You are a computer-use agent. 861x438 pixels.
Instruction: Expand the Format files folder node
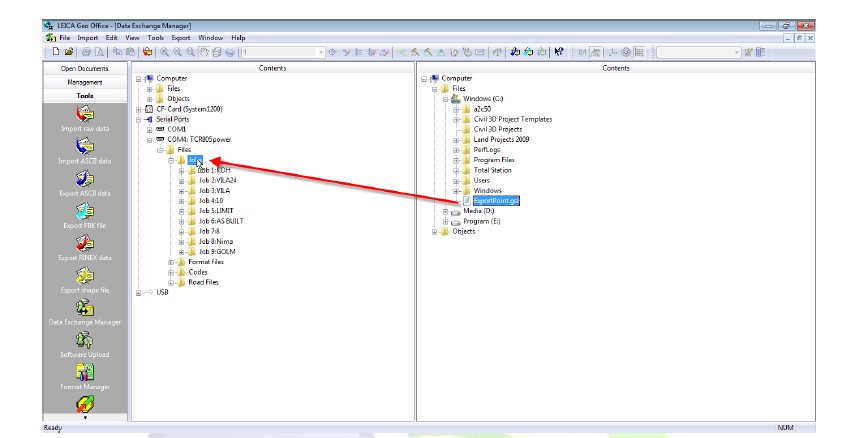[x=171, y=262]
